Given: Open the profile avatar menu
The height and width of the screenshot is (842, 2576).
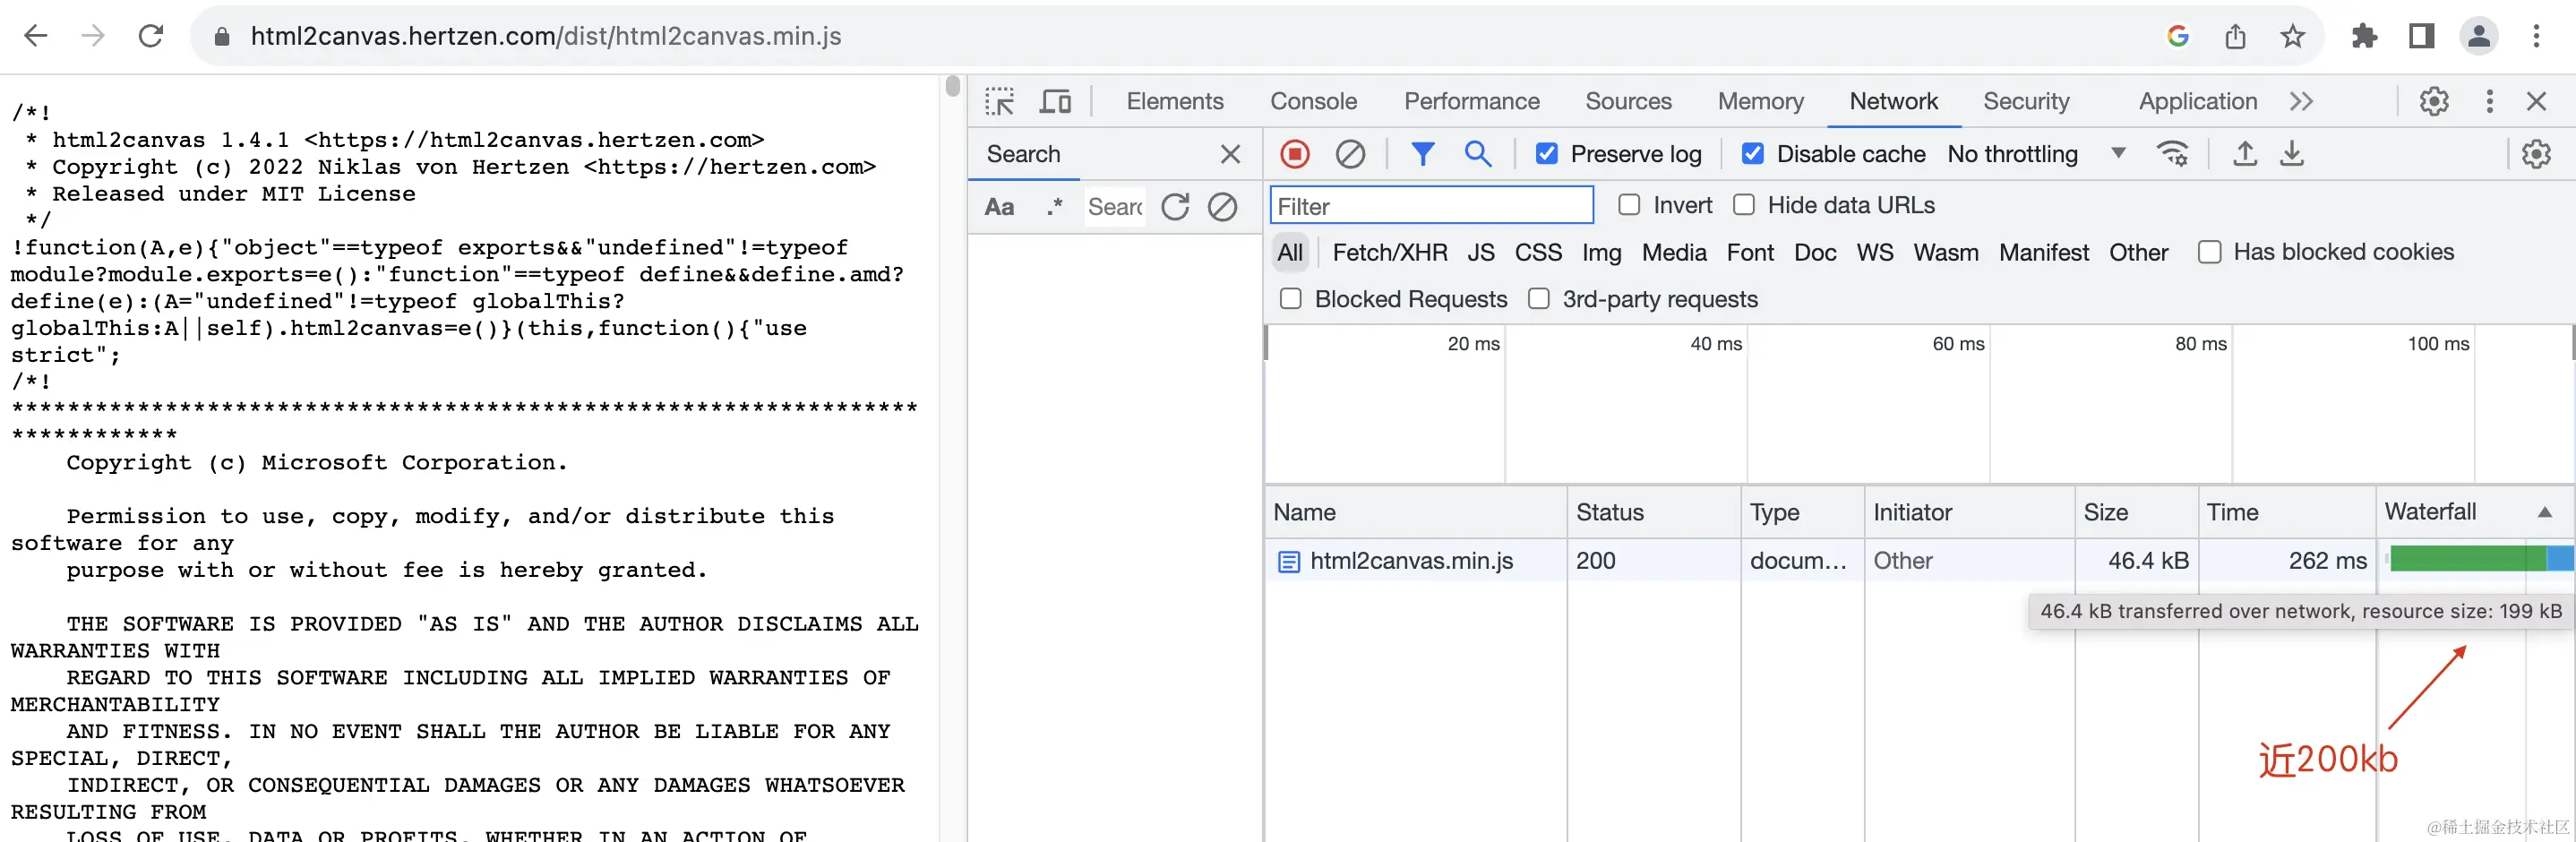Looking at the screenshot, I should point(2479,37).
